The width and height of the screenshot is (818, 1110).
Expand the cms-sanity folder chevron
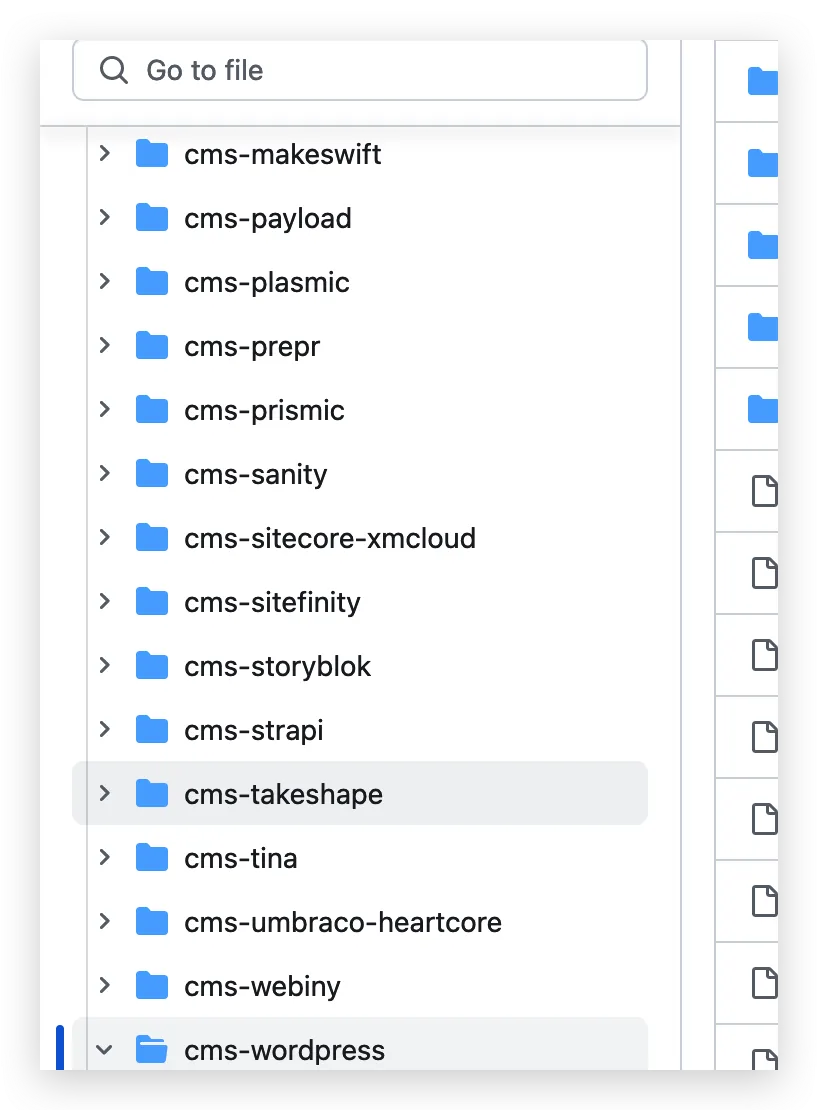click(104, 474)
